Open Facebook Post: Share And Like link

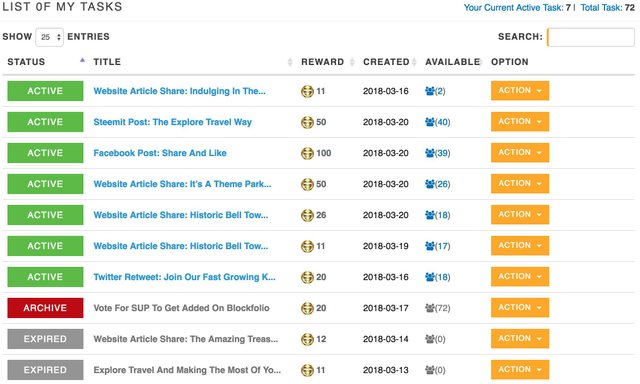pos(160,153)
